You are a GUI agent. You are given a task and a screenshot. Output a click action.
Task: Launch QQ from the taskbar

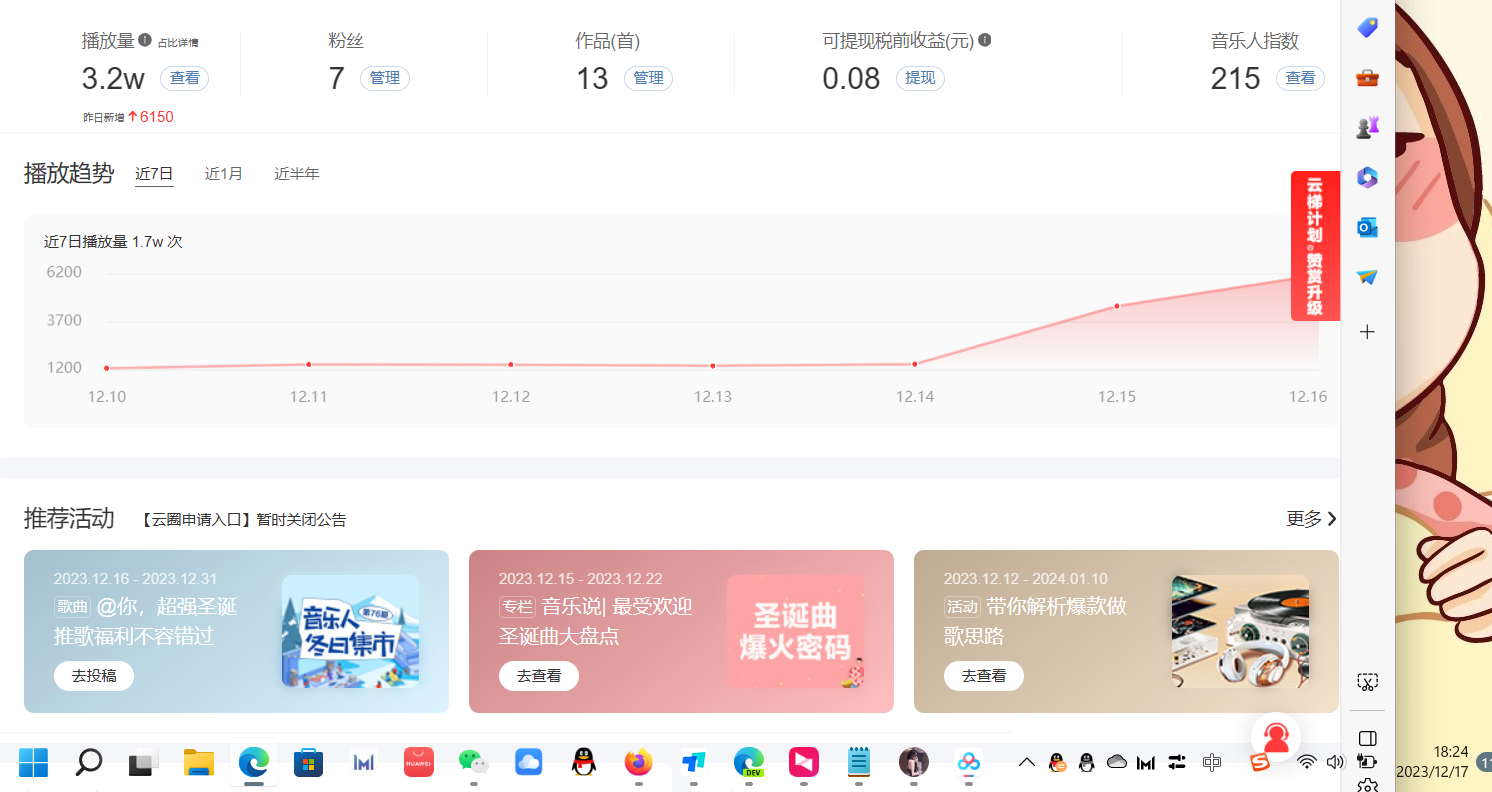click(x=583, y=762)
